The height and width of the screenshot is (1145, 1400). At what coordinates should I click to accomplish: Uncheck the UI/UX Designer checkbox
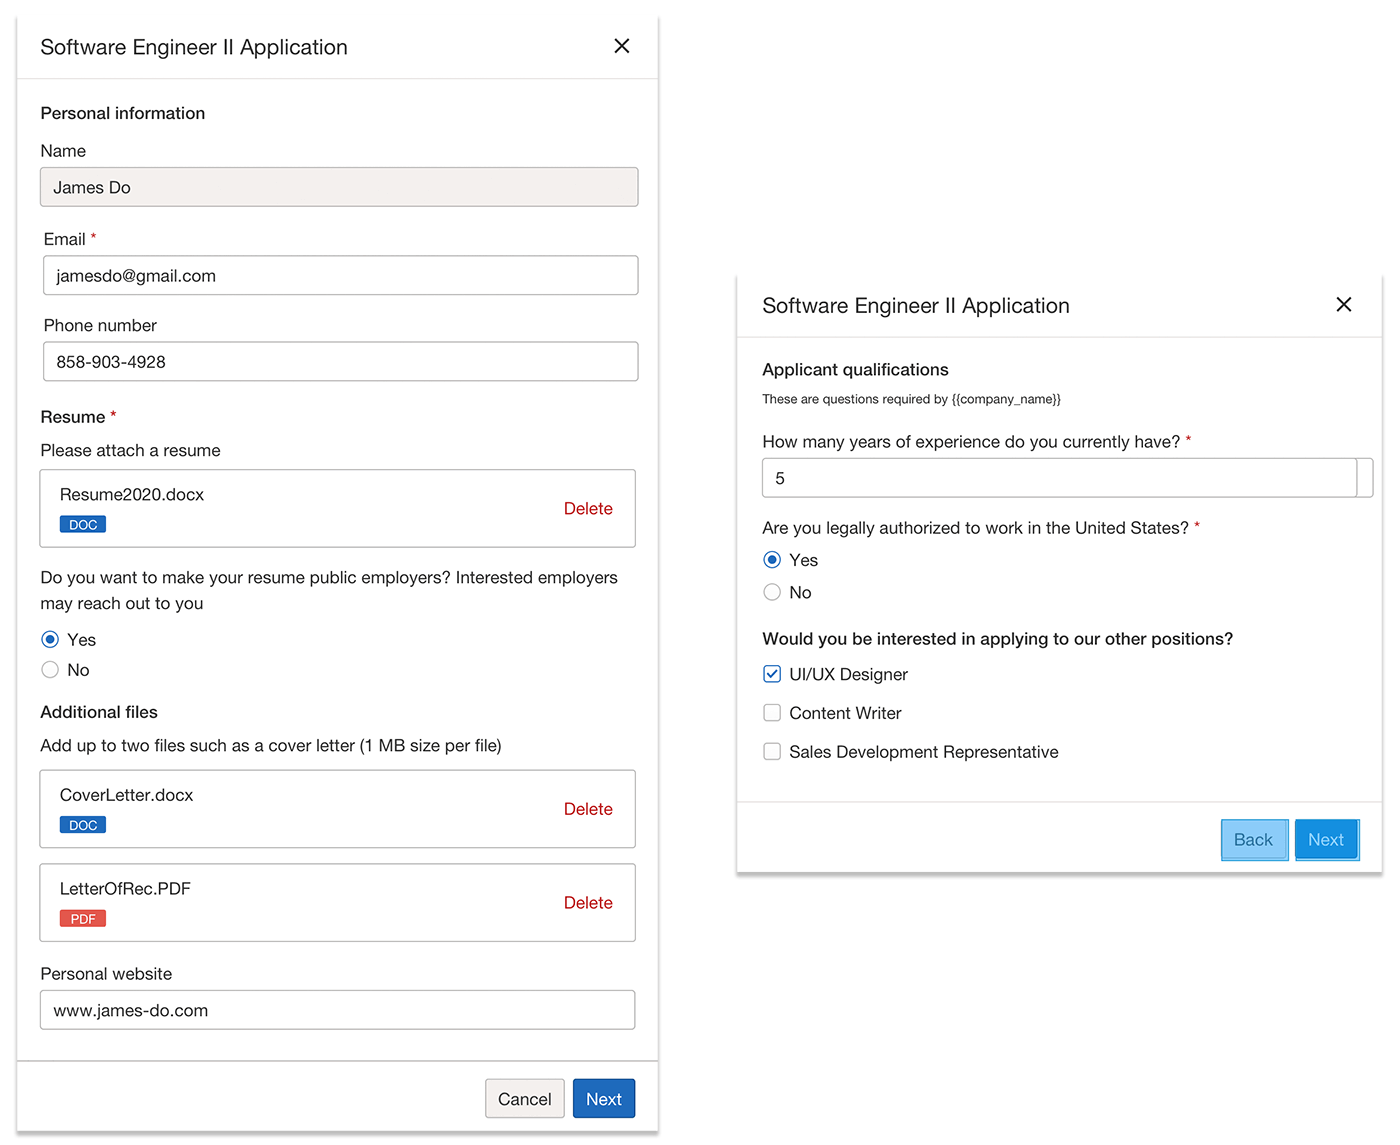click(772, 674)
